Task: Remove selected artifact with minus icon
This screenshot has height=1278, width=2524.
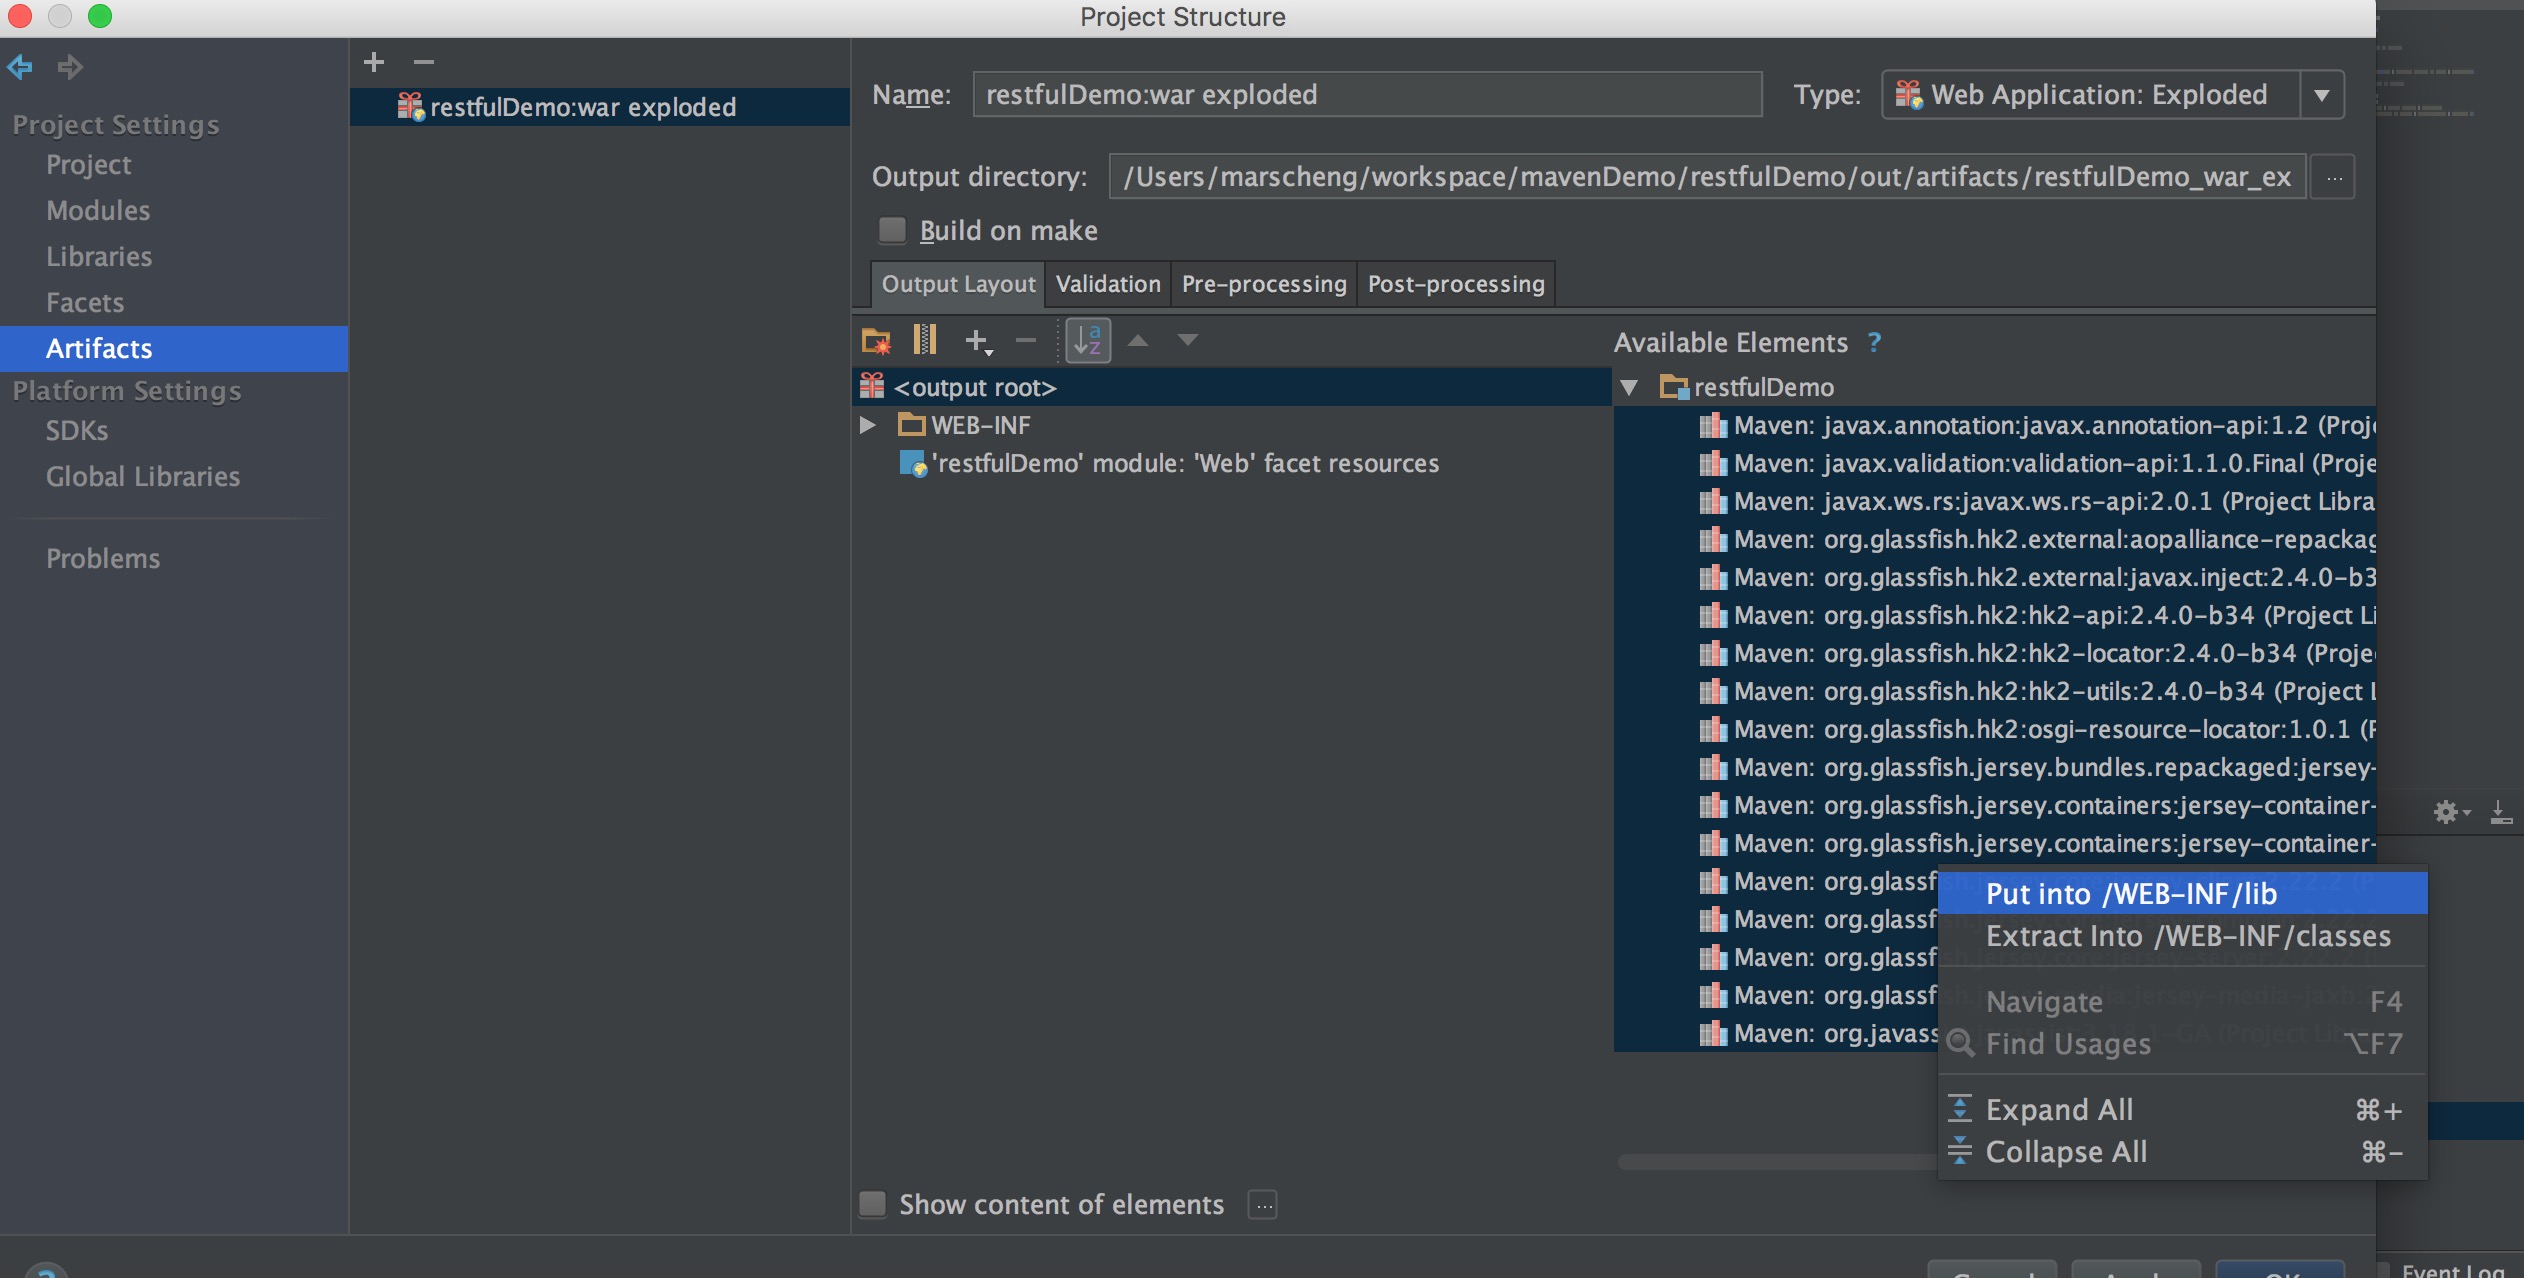Action: pos(424,62)
